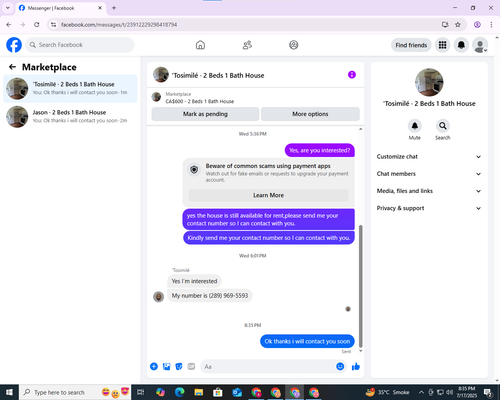This screenshot has width=500, height=400.
Task: Open Microsoft Store from taskbar
Action: (218, 392)
